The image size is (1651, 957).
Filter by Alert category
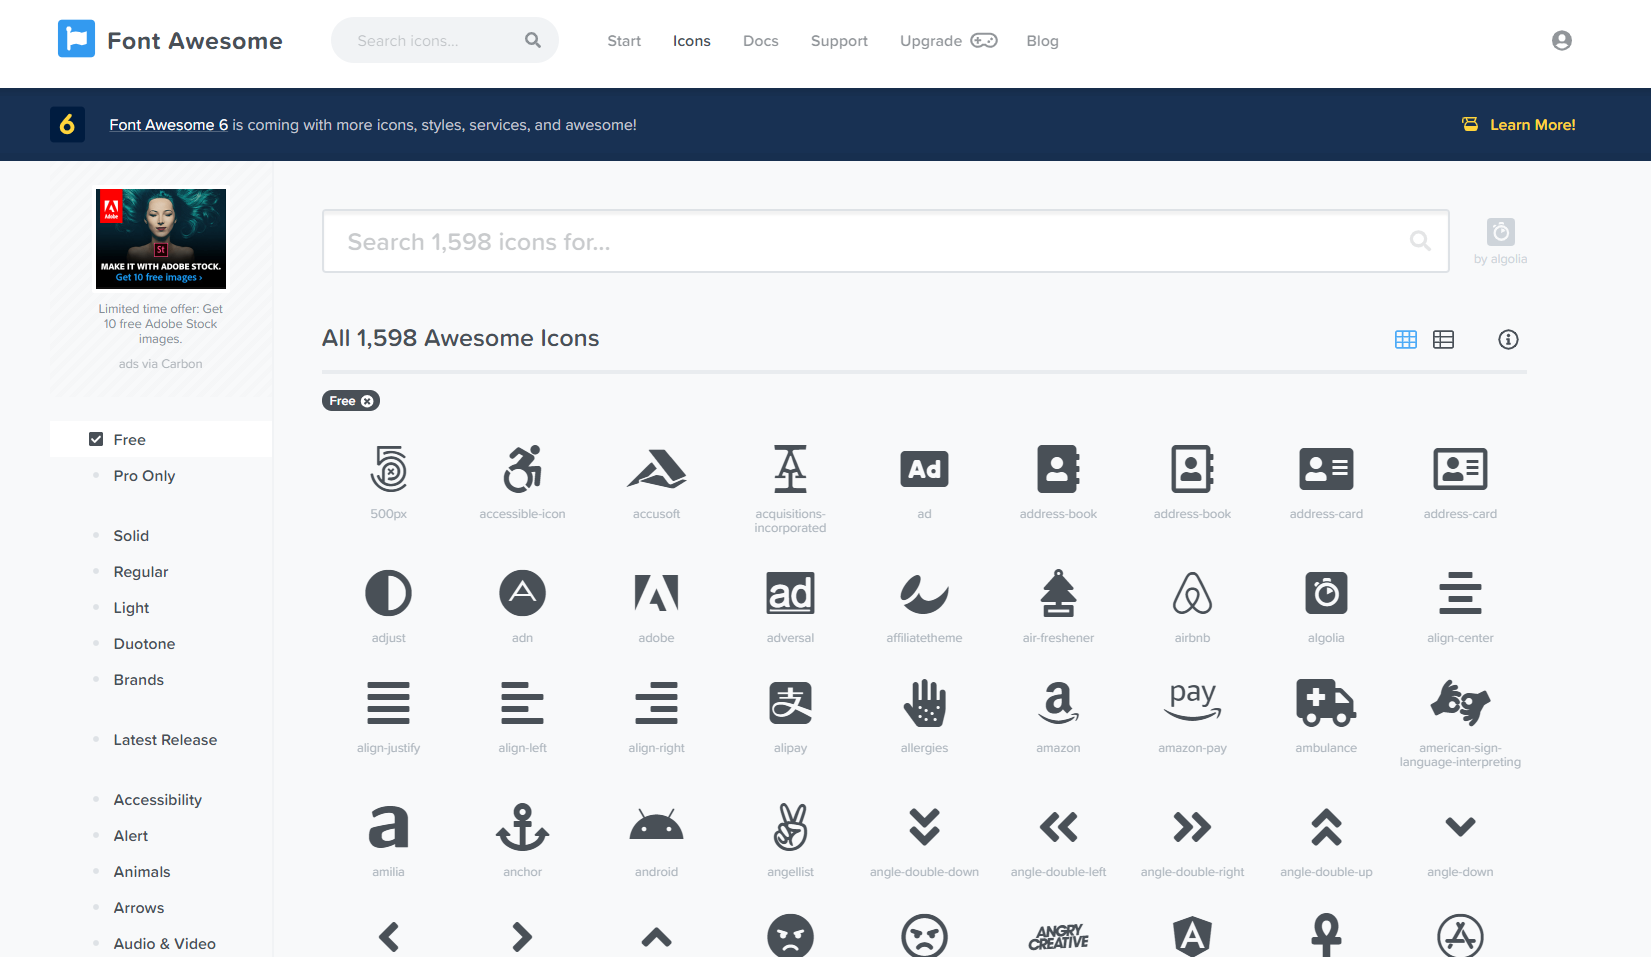pyautogui.click(x=131, y=836)
